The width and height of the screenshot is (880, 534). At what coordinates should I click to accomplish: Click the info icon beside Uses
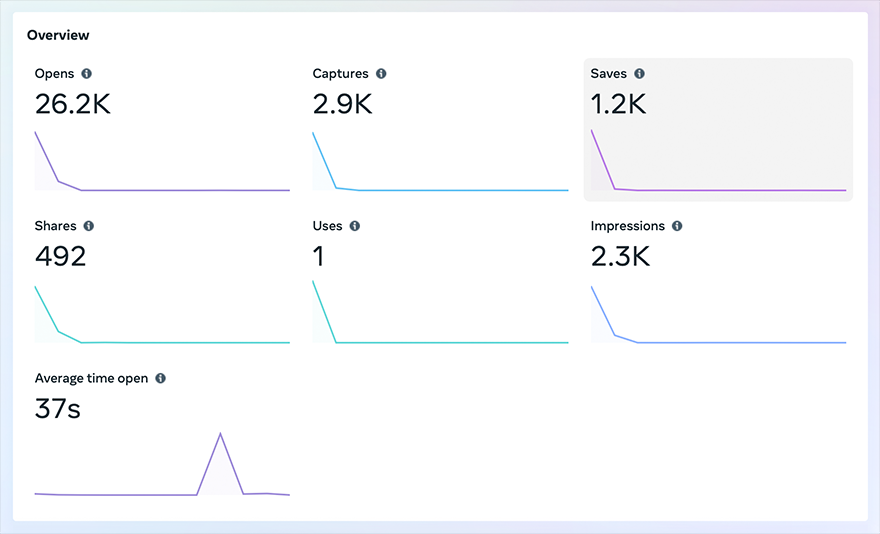pyautogui.click(x=355, y=226)
